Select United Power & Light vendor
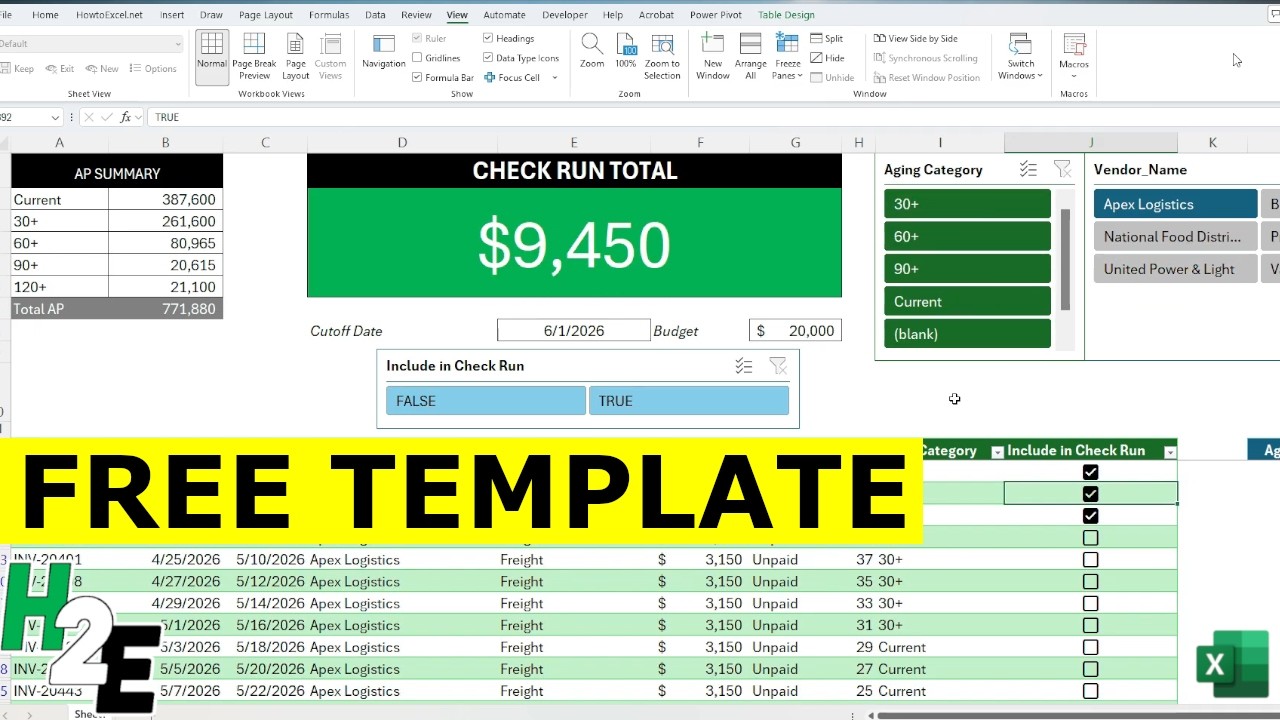1280x720 pixels. pos(1175,269)
